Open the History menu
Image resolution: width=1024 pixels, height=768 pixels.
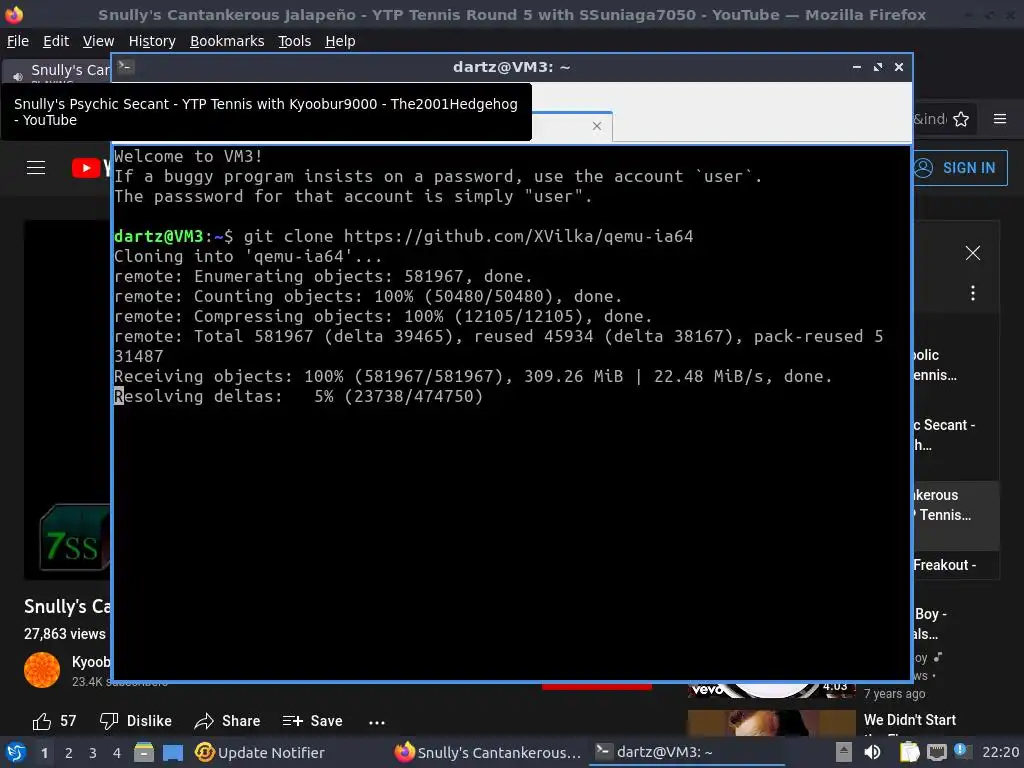click(152, 41)
